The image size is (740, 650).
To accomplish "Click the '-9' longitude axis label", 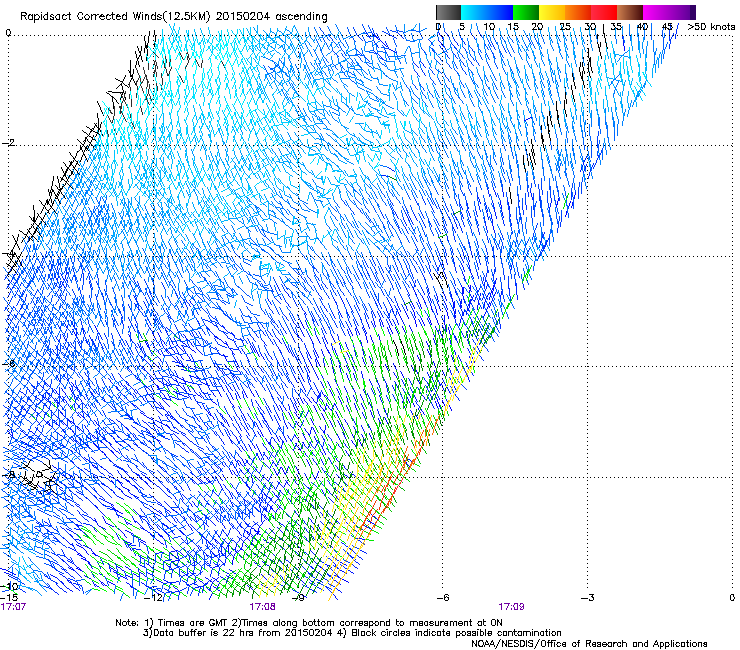I will click(298, 598).
